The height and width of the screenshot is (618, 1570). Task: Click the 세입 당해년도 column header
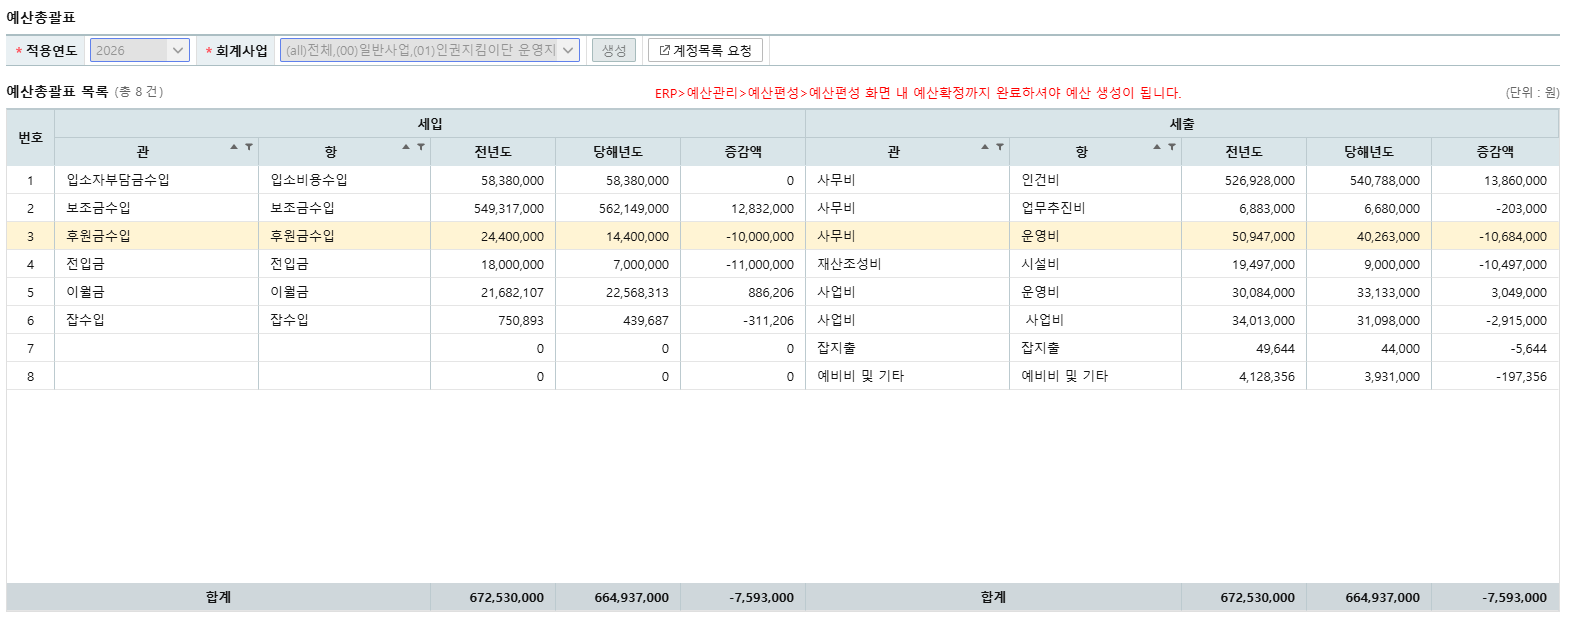617,152
